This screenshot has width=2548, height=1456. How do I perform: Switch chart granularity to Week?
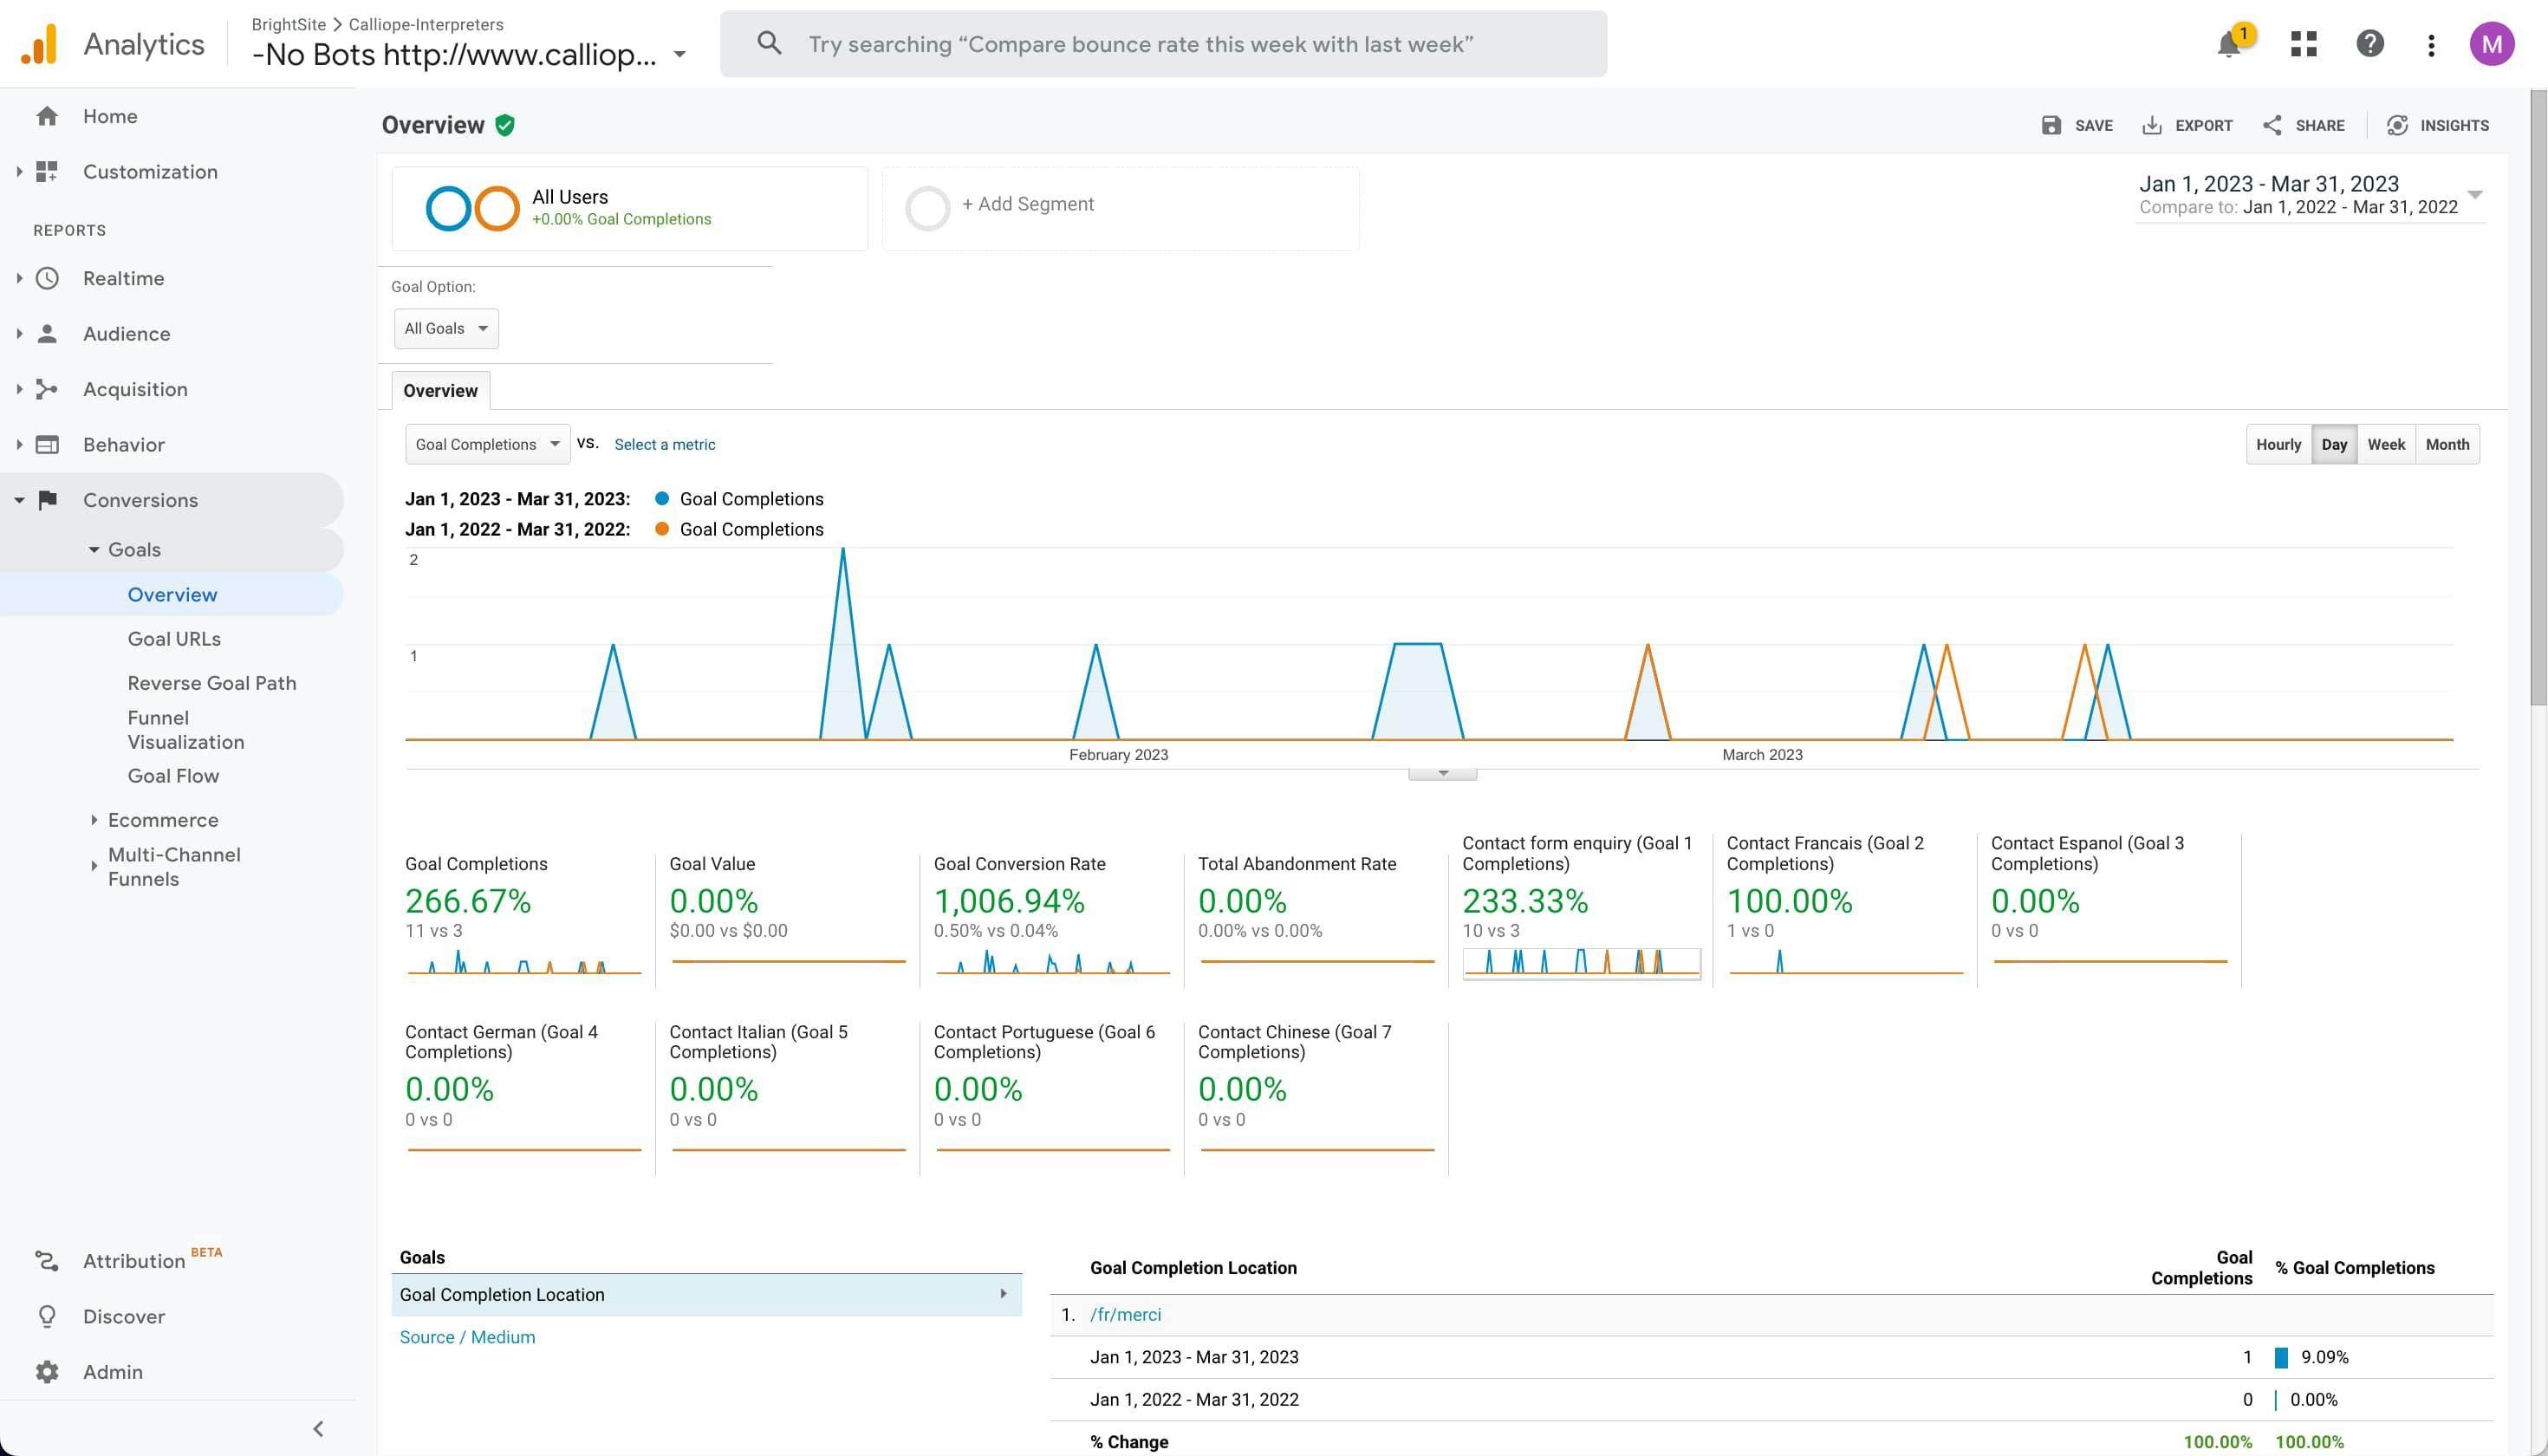(2385, 444)
